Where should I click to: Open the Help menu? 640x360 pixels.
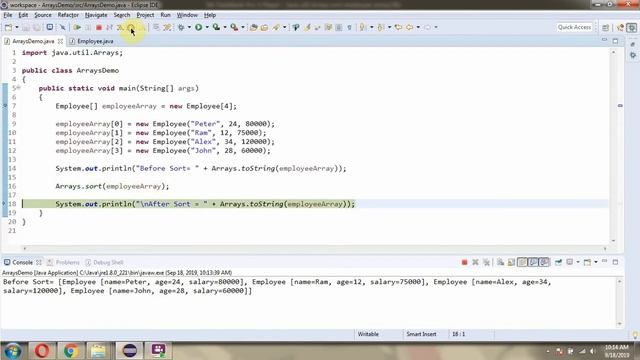click(210, 15)
